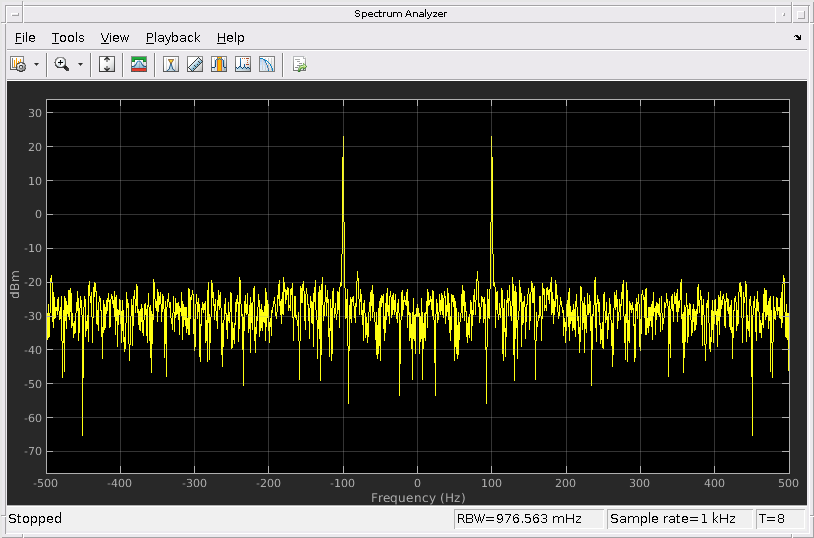Viewport: 814px width, 538px height.
Task: Expand the settings button dropdown arrow
Action: (36, 64)
